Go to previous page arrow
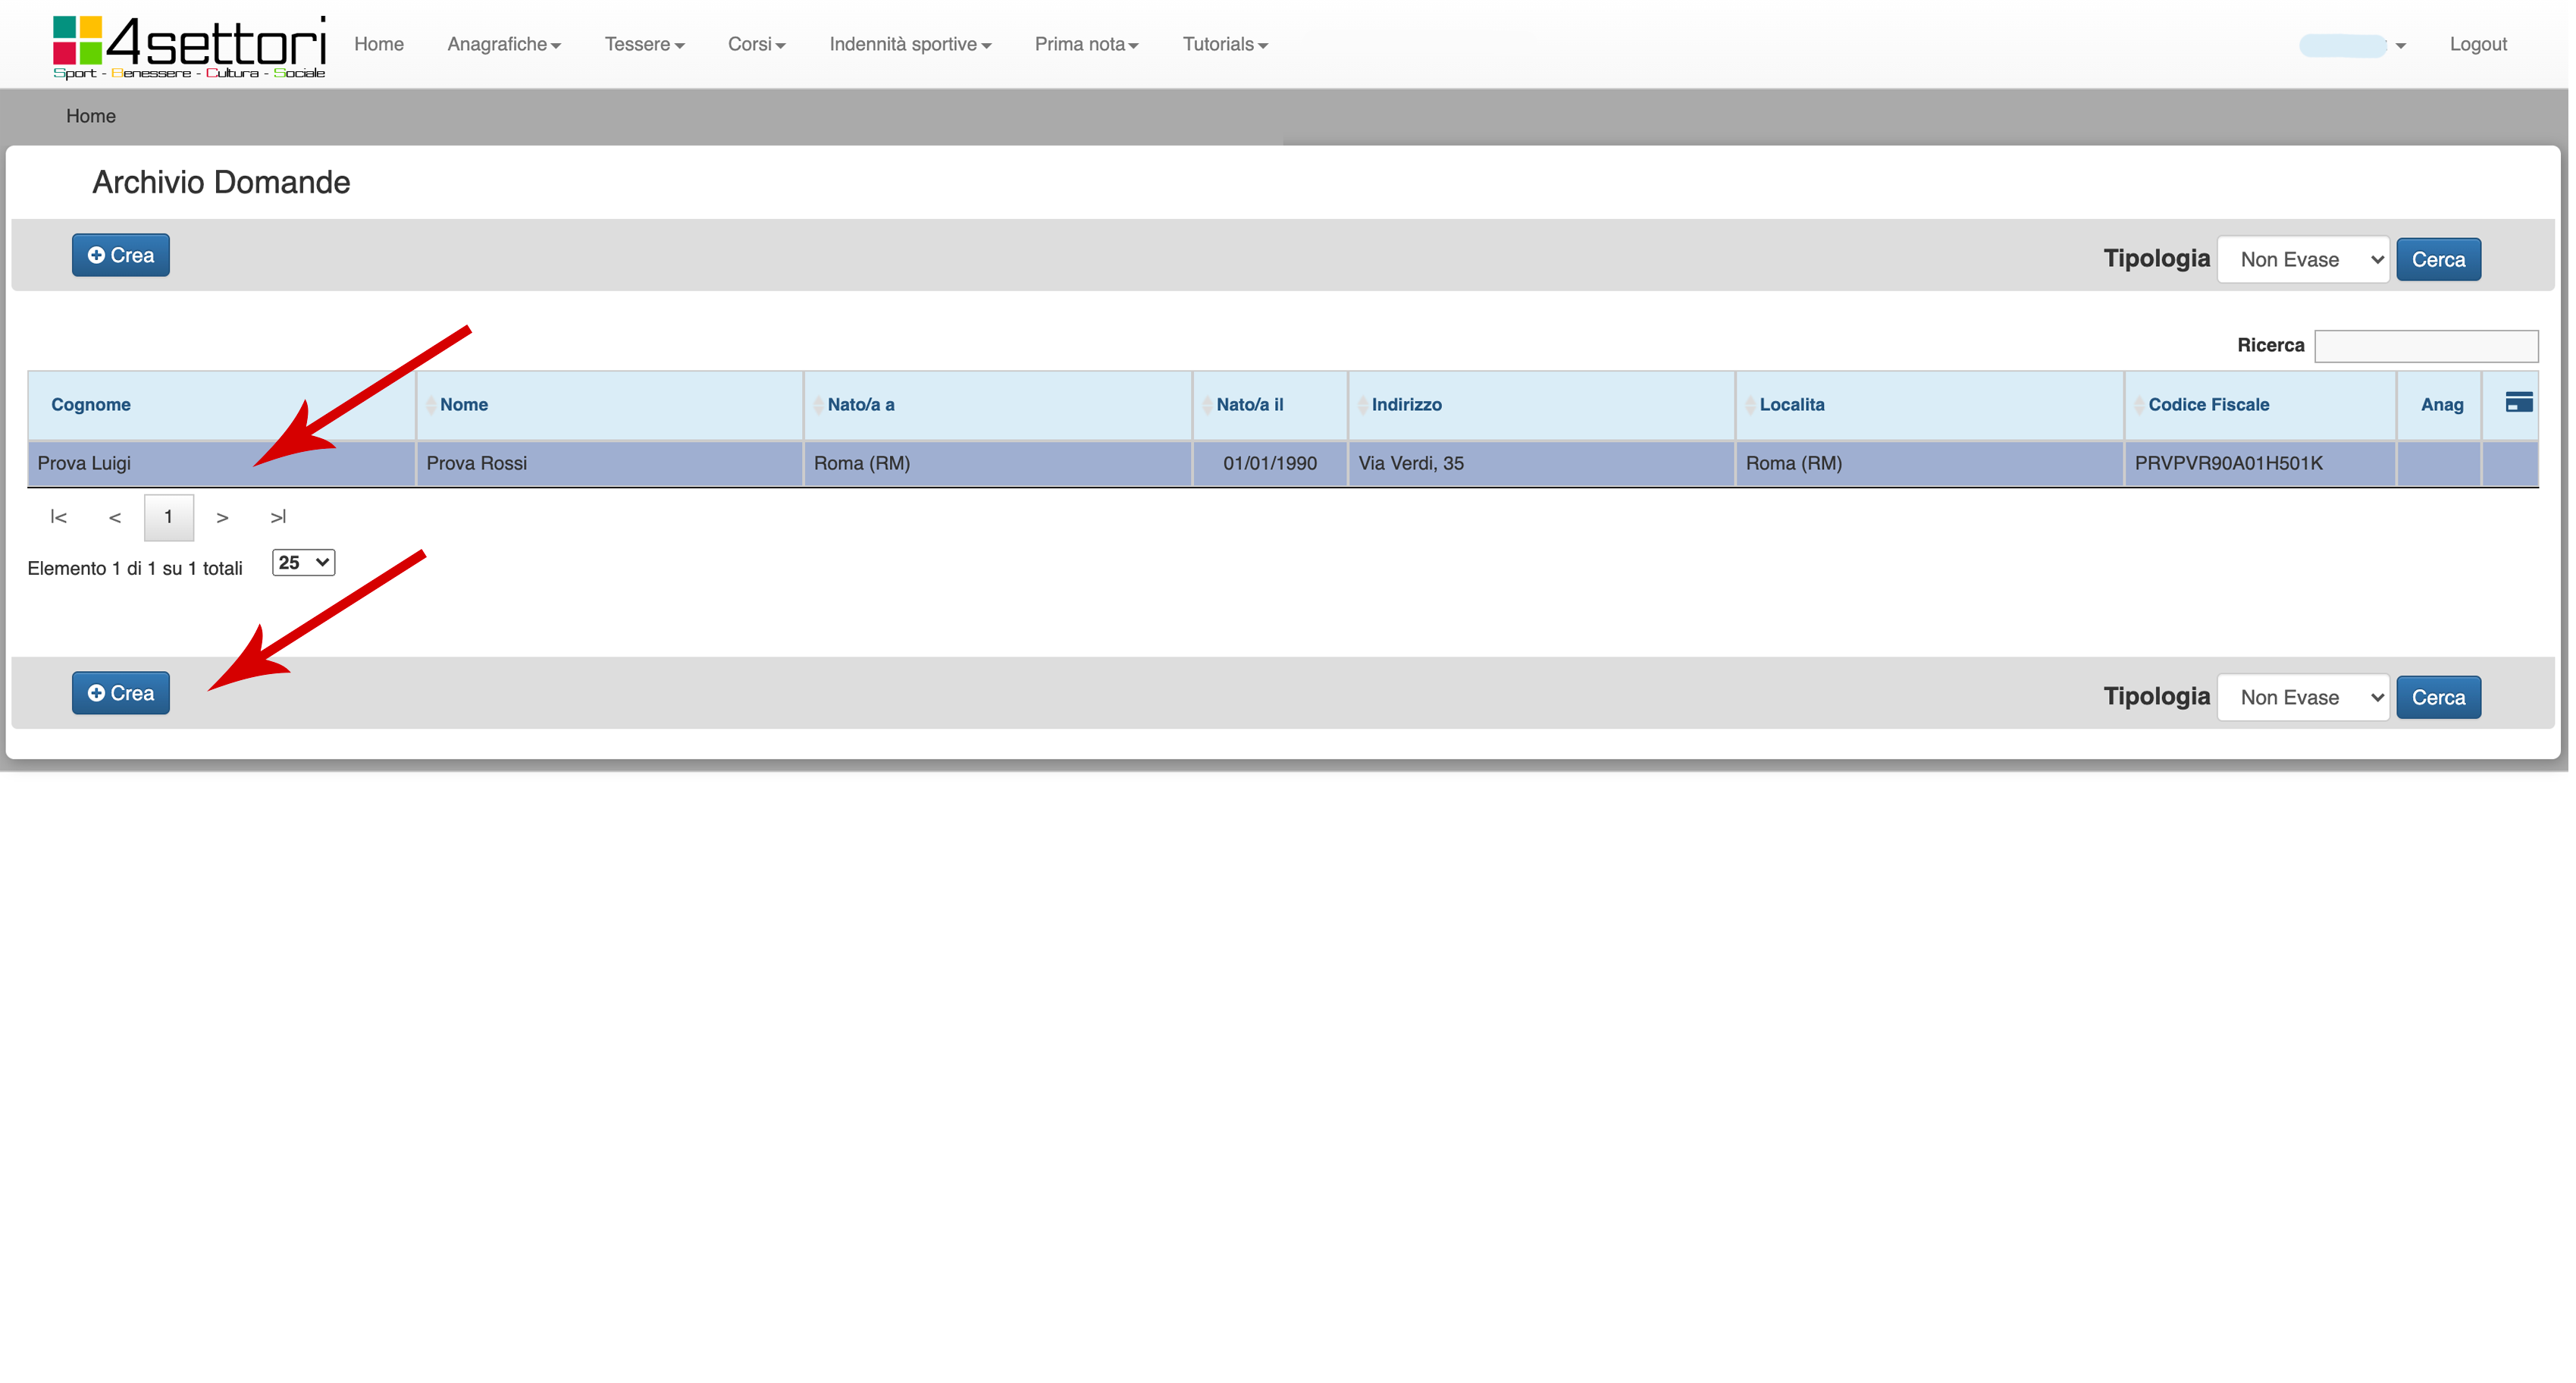The width and height of the screenshot is (2576, 1383). point(115,517)
